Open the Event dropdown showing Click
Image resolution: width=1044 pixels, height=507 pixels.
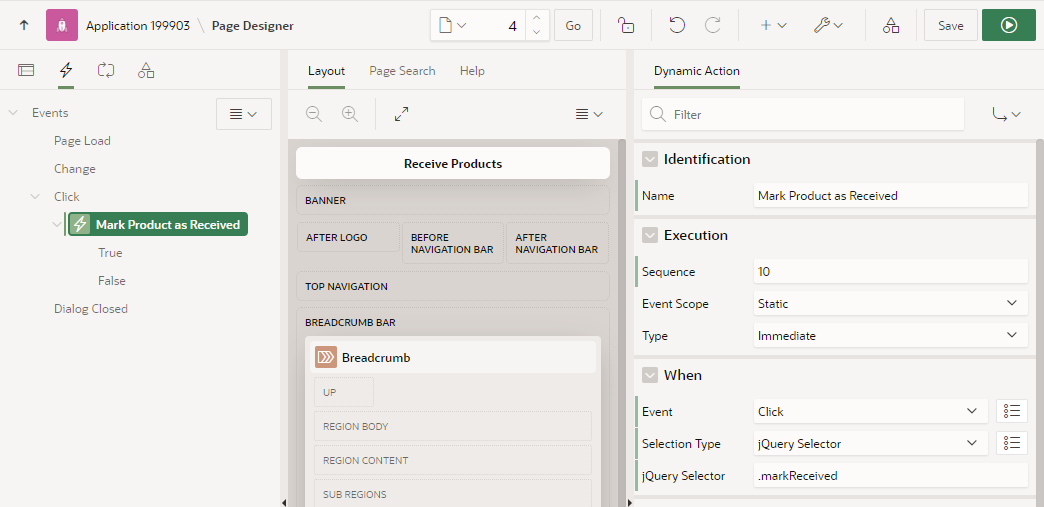[871, 412]
